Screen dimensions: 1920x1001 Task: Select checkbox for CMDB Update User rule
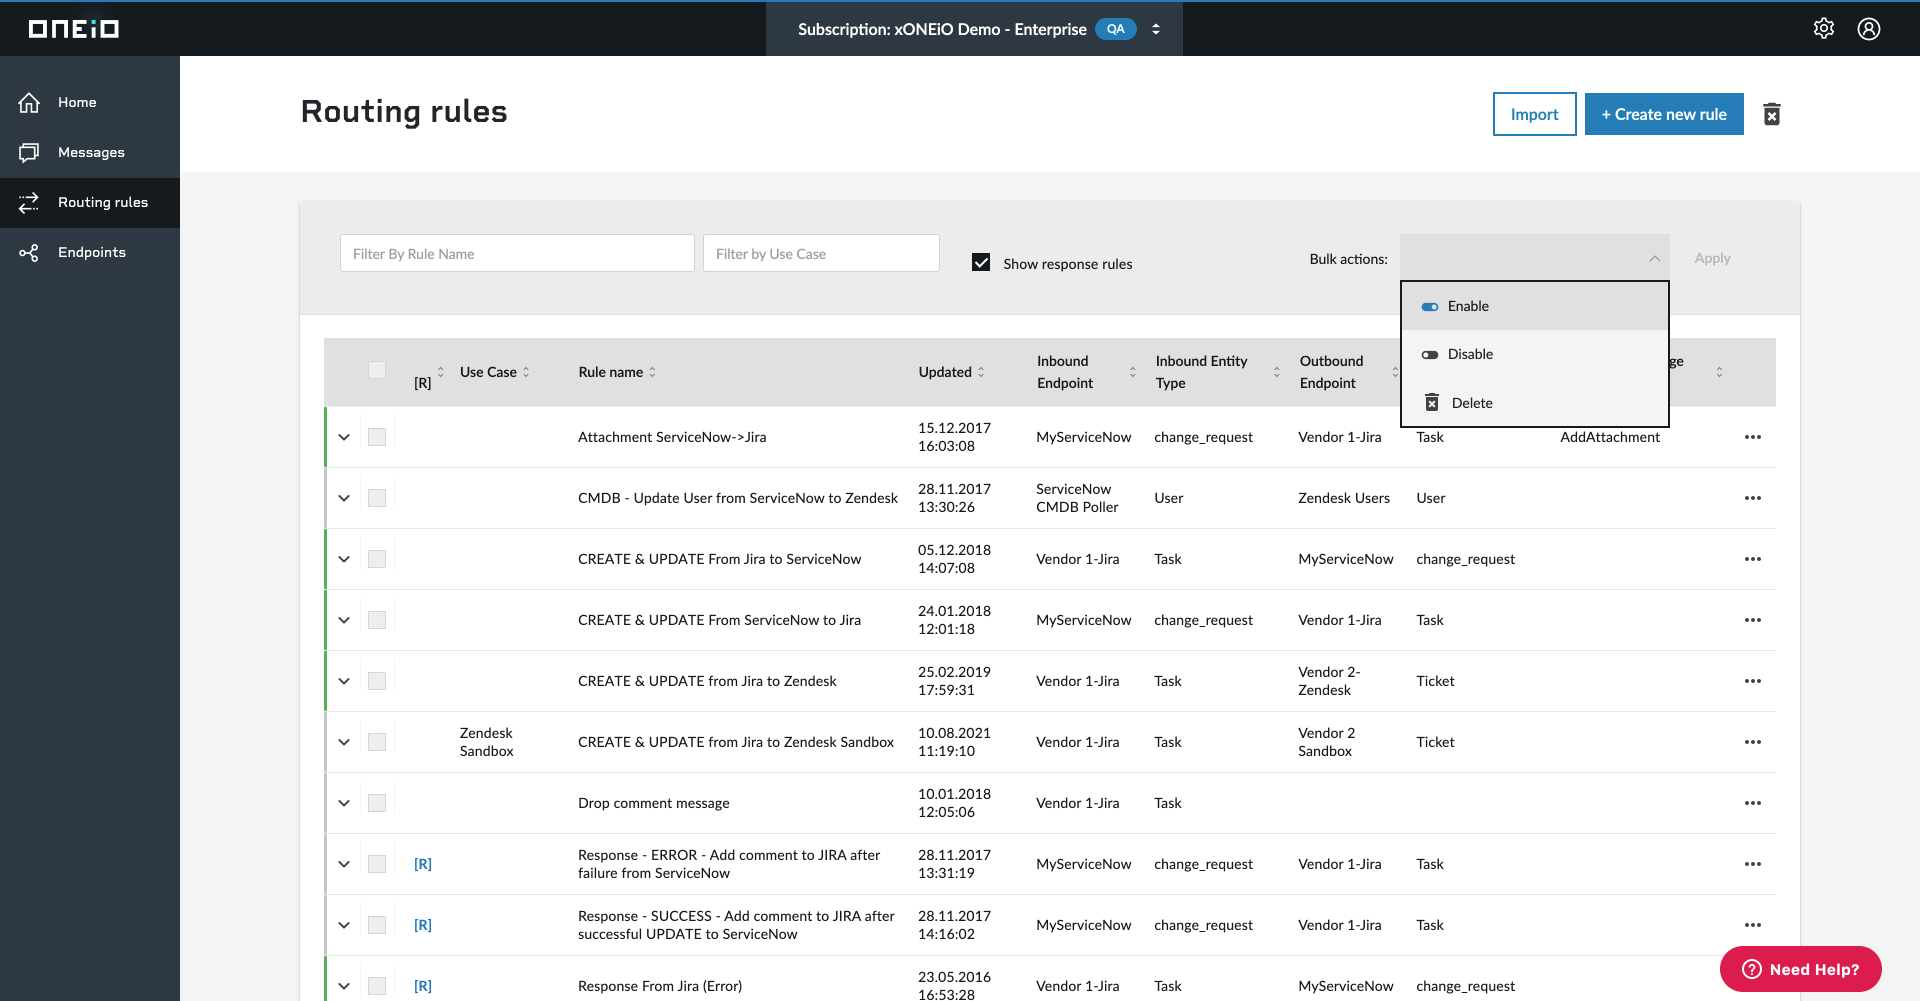click(377, 498)
